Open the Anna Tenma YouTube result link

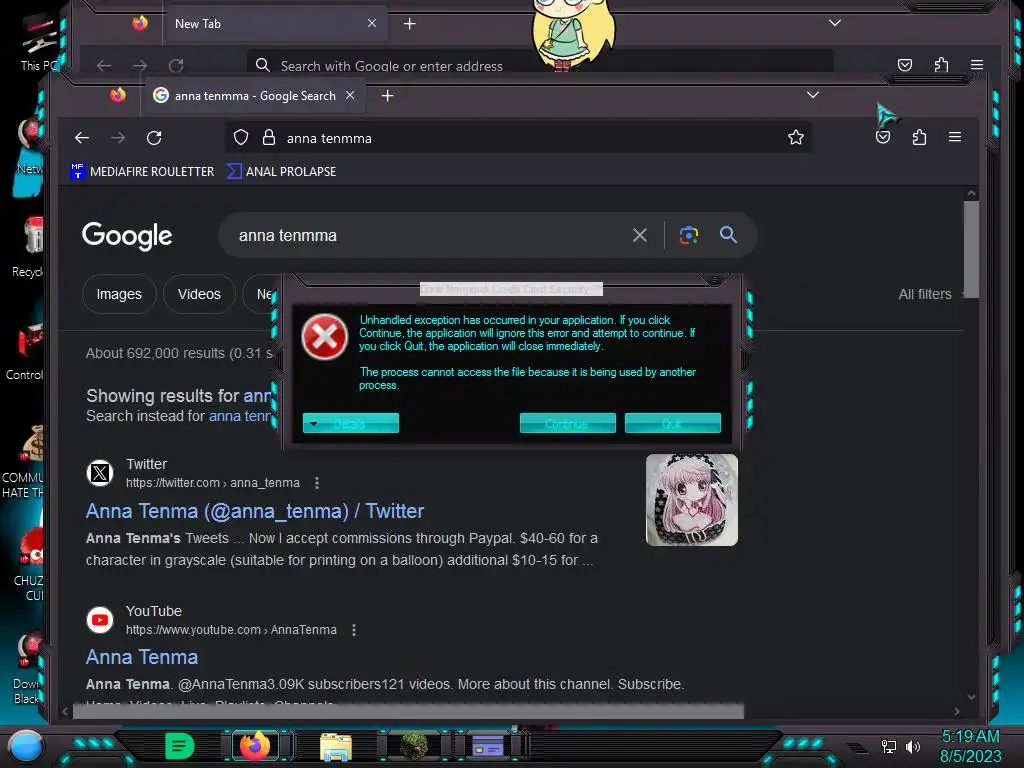click(x=142, y=657)
